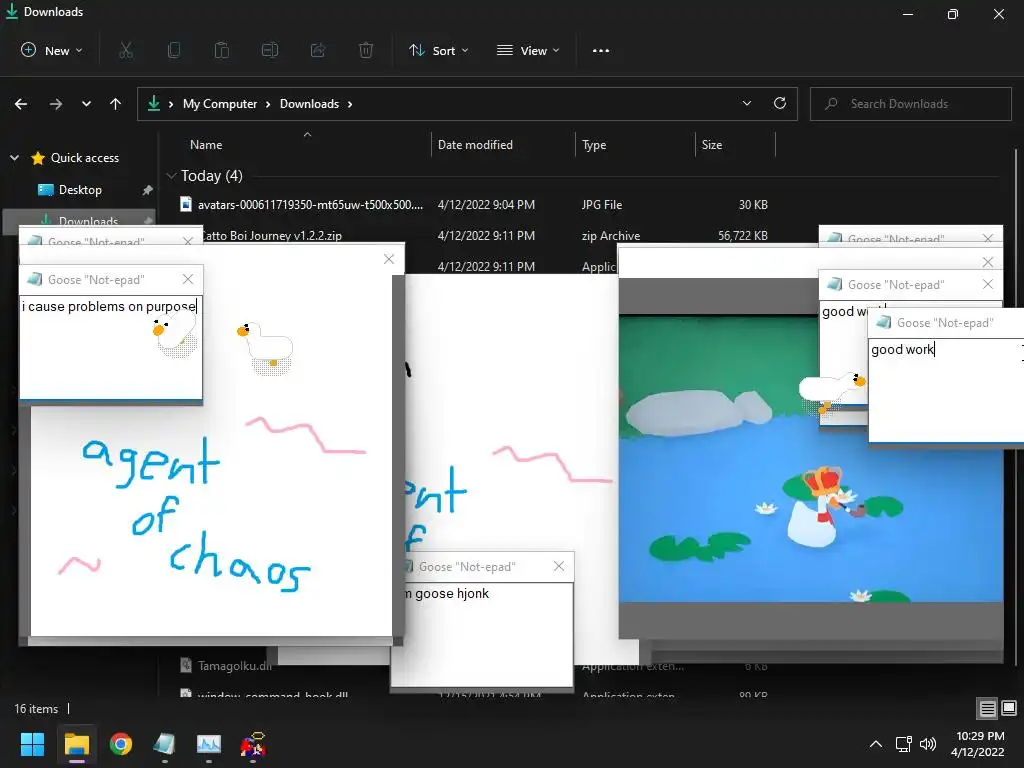The height and width of the screenshot is (768, 1024).
Task: Sort by Date modified column
Action: click(475, 145)
